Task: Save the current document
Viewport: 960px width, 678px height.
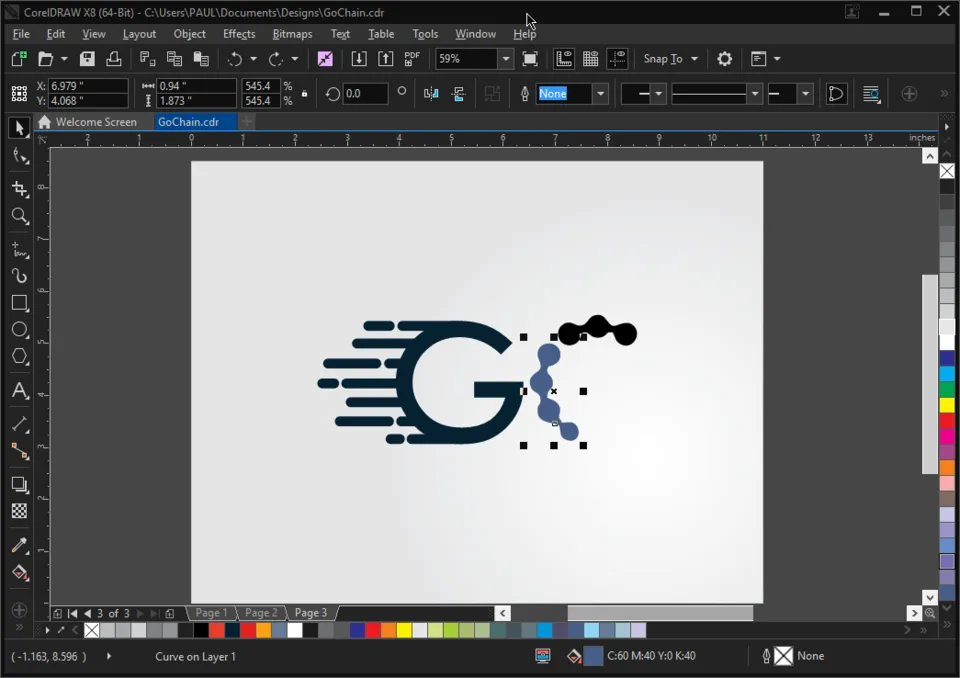Action: coord(88,59)
